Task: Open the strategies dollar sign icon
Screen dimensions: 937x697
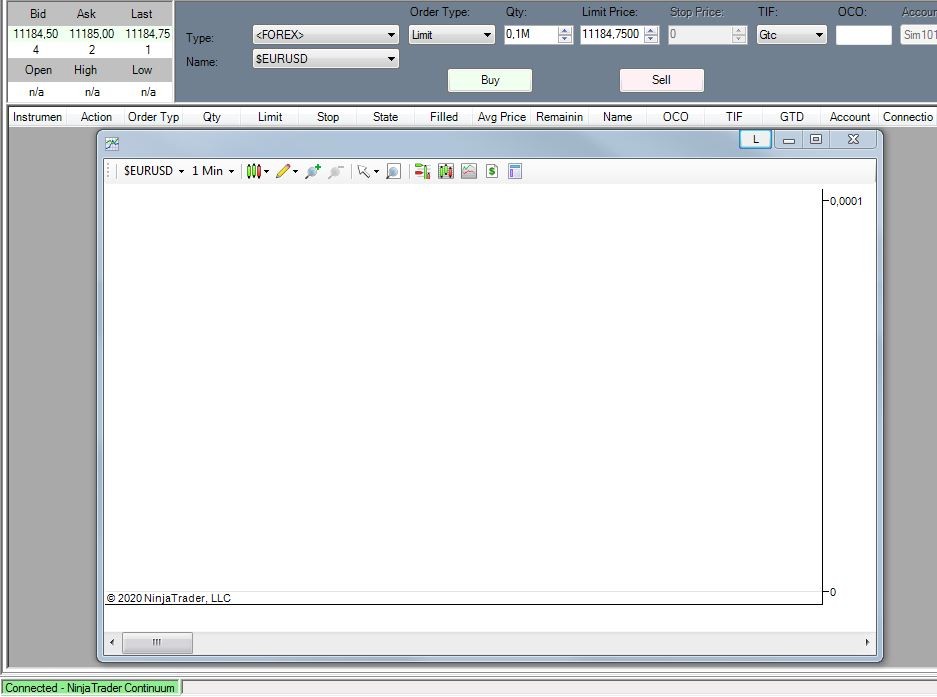Action: tap(492, 172)
